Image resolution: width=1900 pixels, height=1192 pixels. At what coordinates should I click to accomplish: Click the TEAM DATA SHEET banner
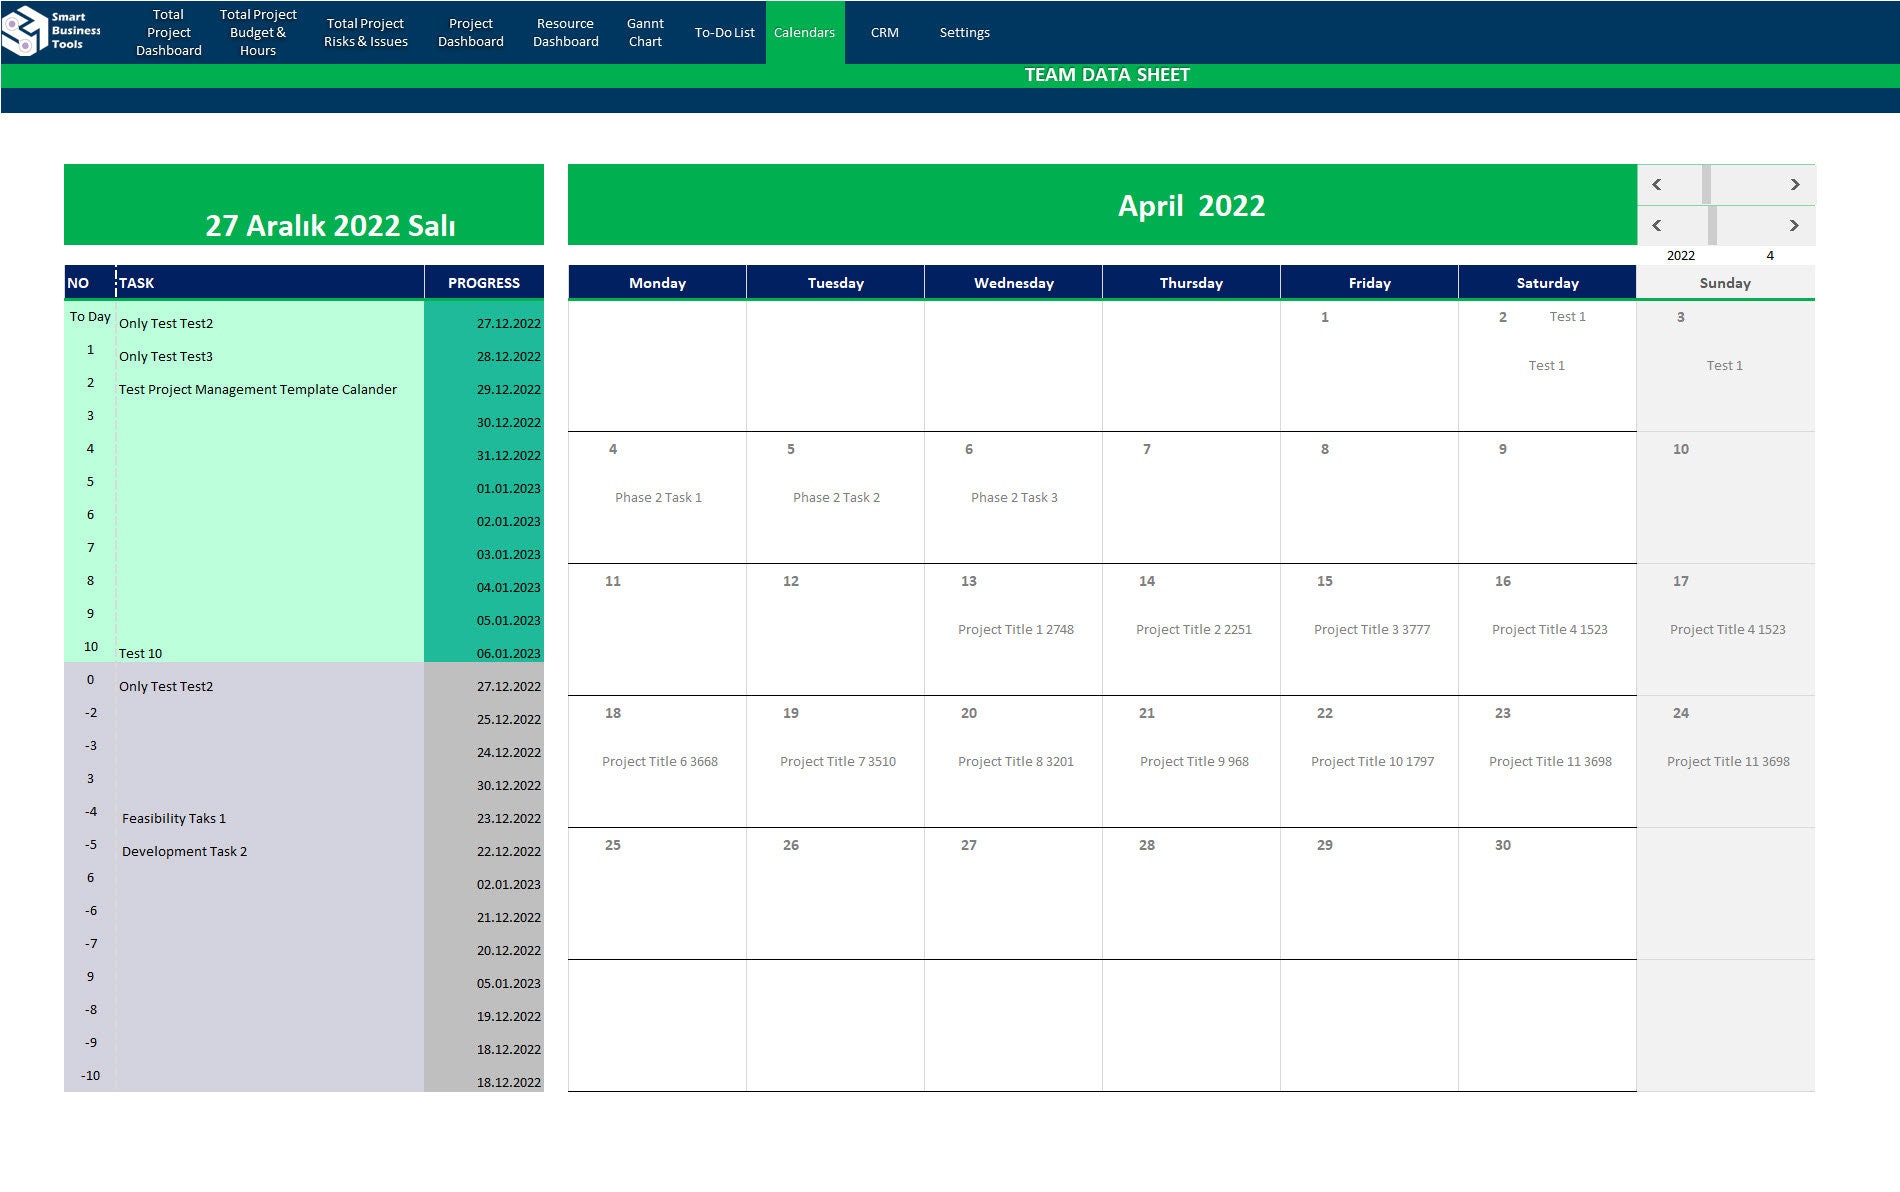tap(1106, 74)
